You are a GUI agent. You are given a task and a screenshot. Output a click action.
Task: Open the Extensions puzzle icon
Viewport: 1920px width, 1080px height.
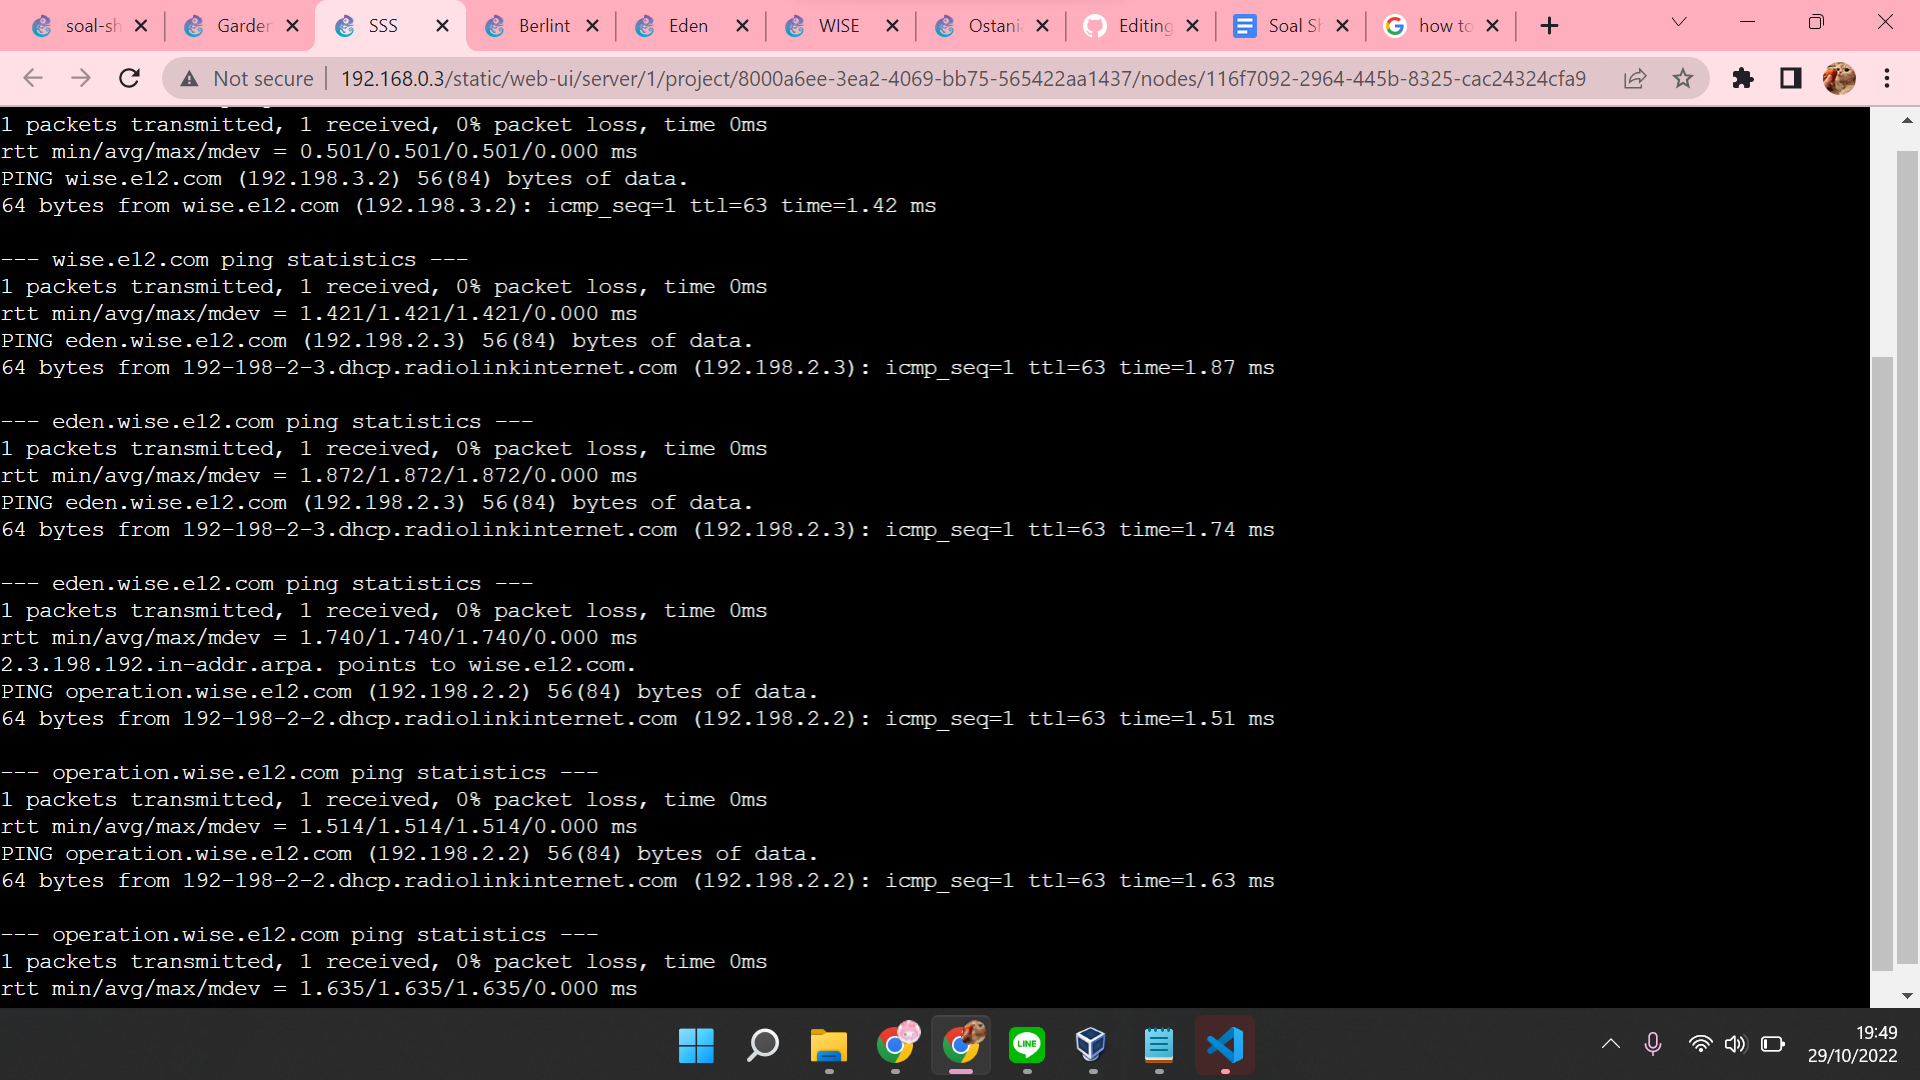pyautogui.click(x=1743, y=78)
